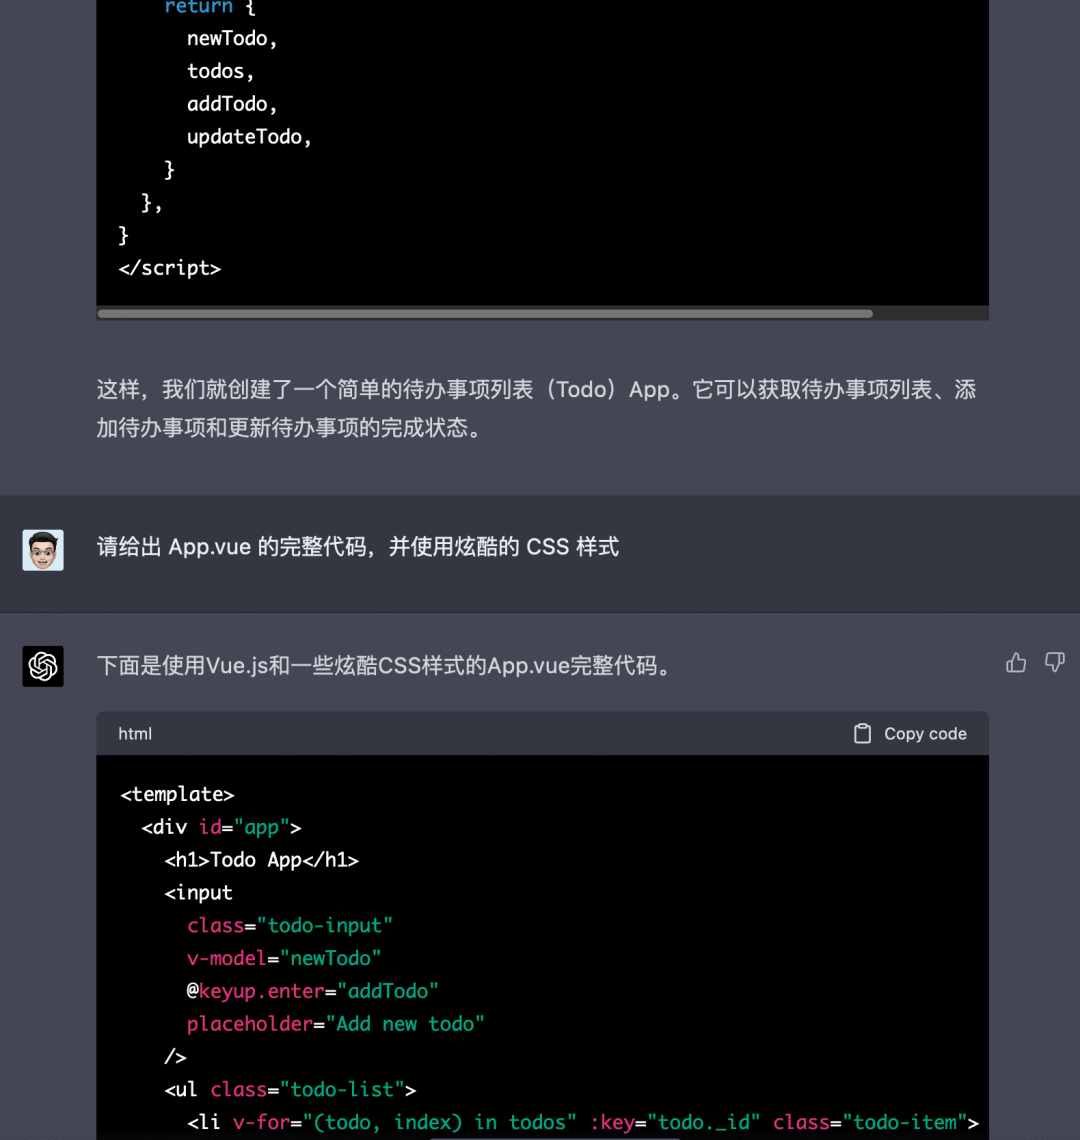Click the horizontal scrollbar under the script code
The width and height of the screenshot is (1080, 1140).
click(485, 314)
